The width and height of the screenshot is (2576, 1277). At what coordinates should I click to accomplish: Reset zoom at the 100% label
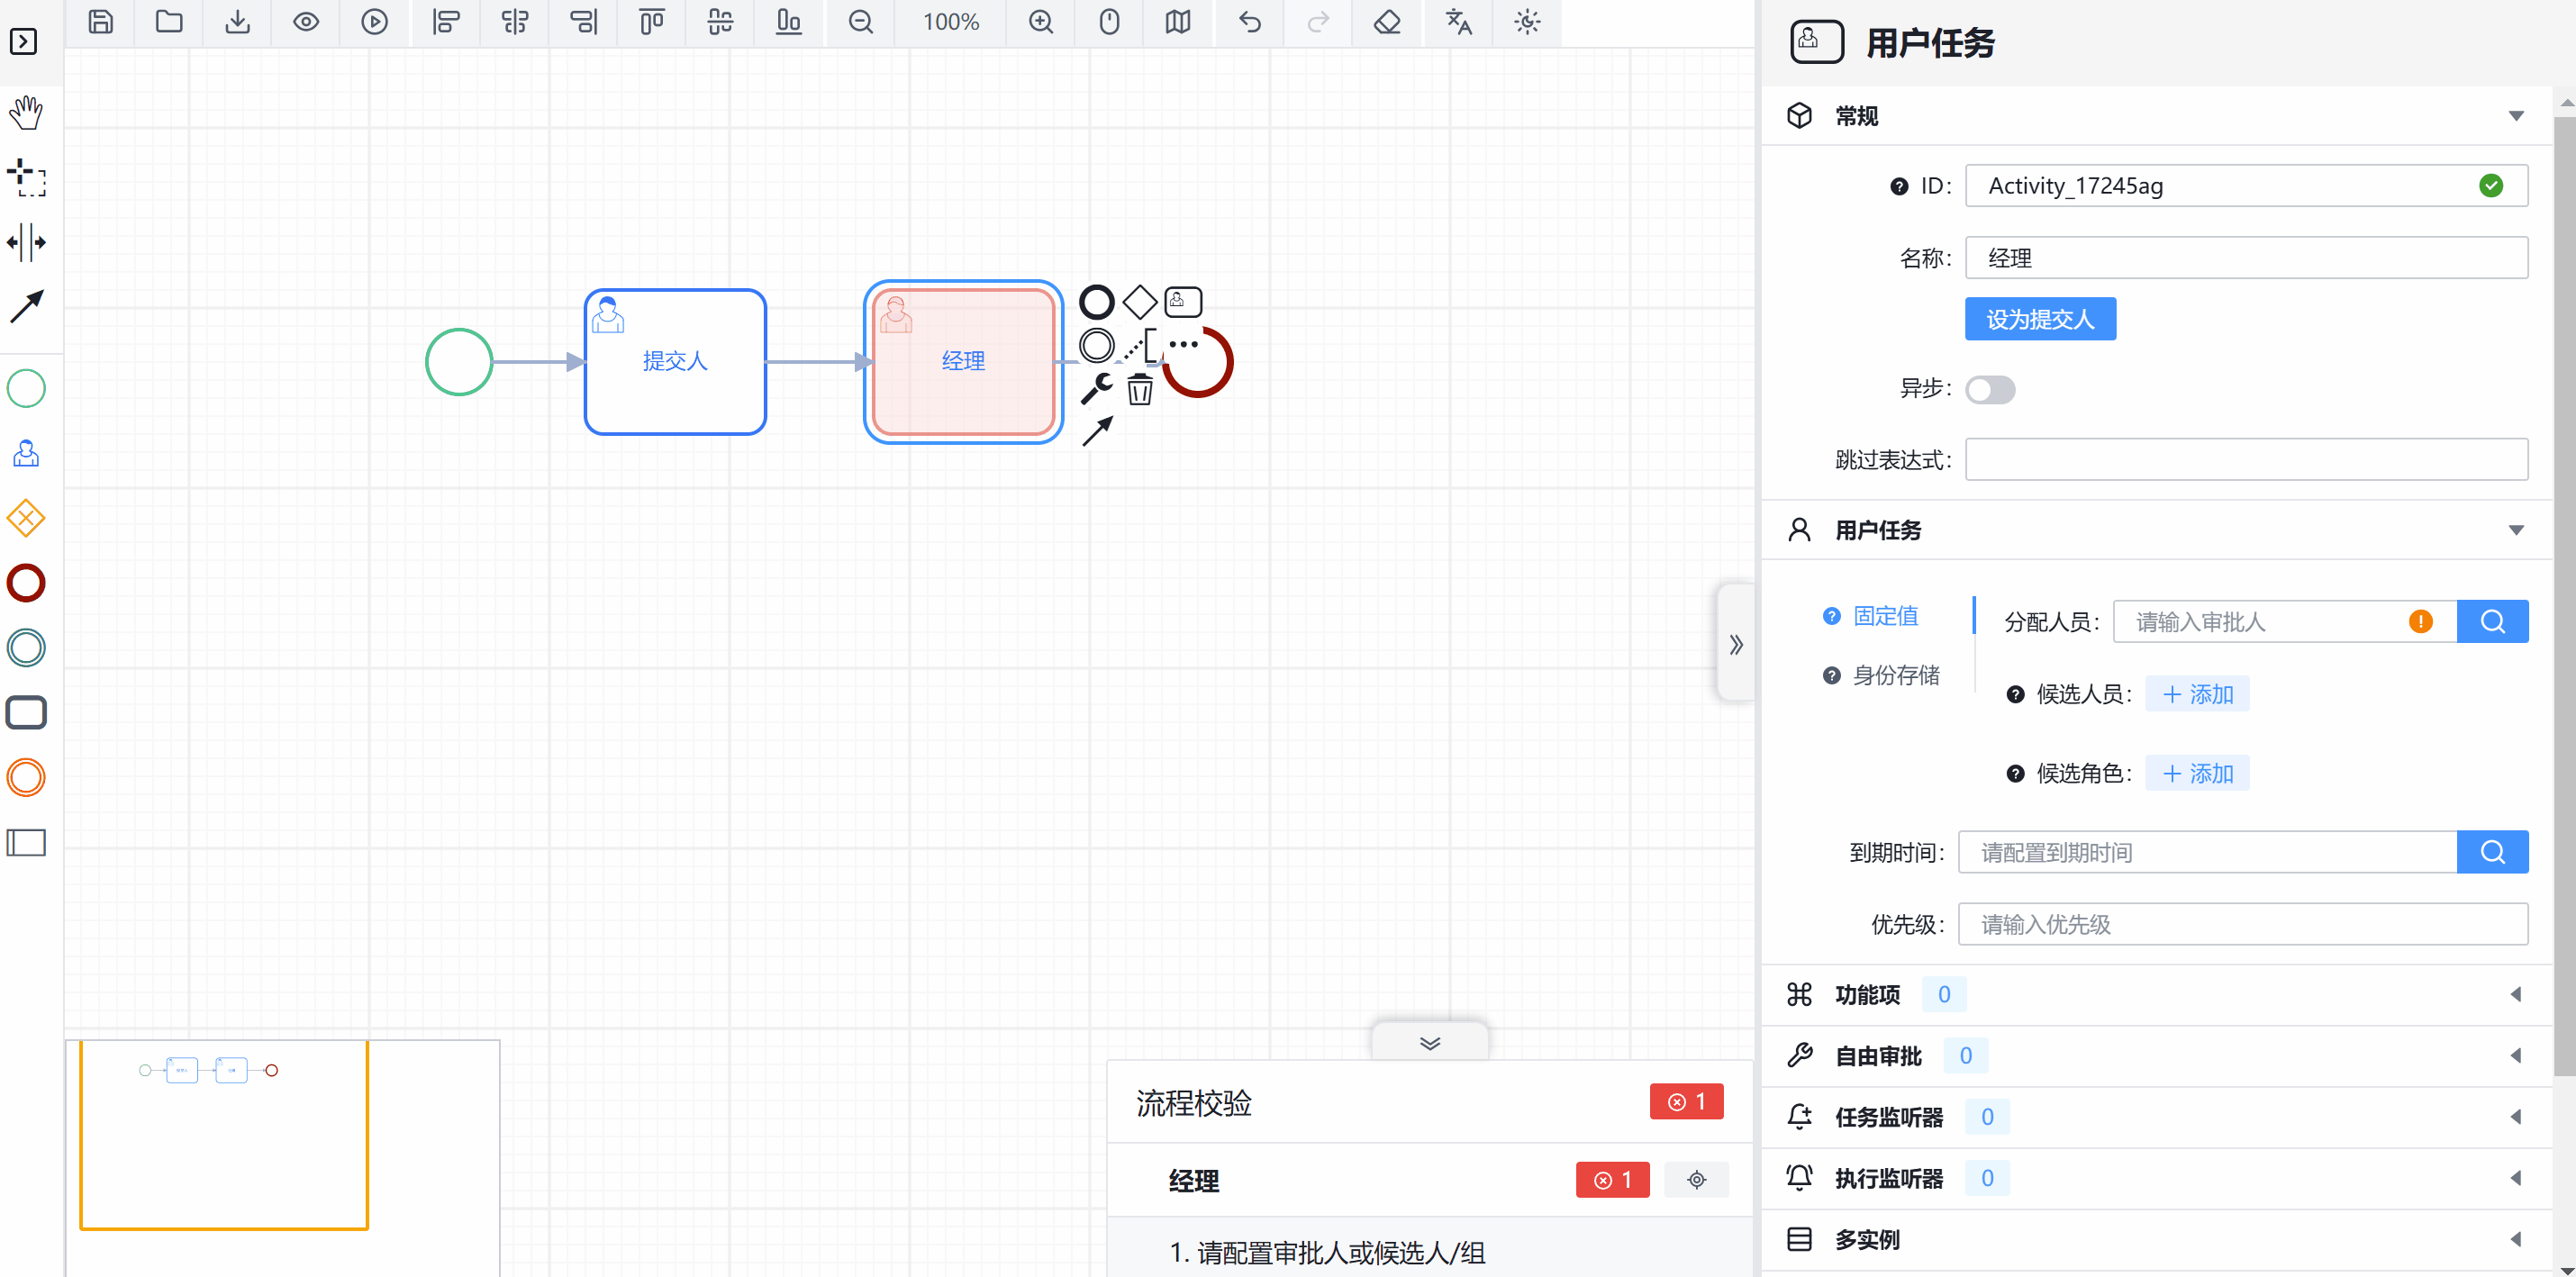(950, 22)
